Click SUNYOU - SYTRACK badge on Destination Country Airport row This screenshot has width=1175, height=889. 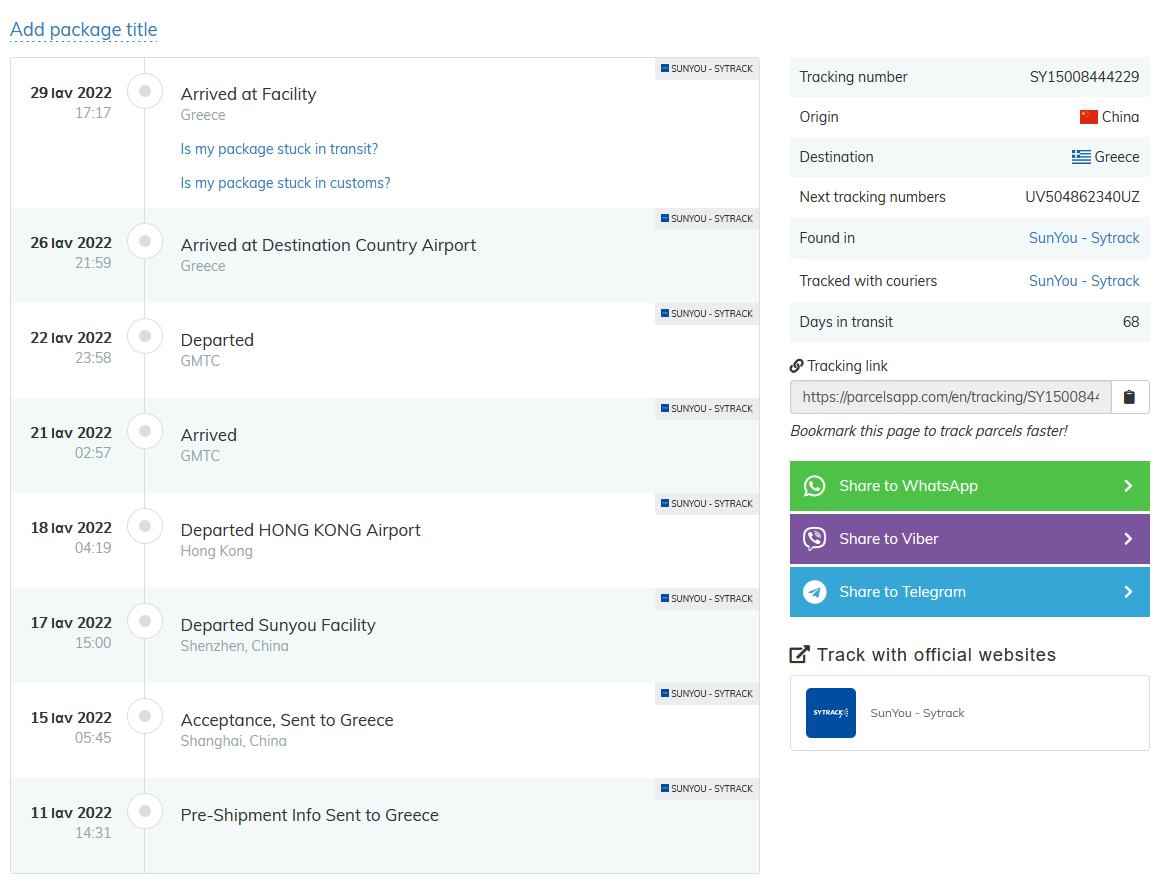(x=707, y=219)
